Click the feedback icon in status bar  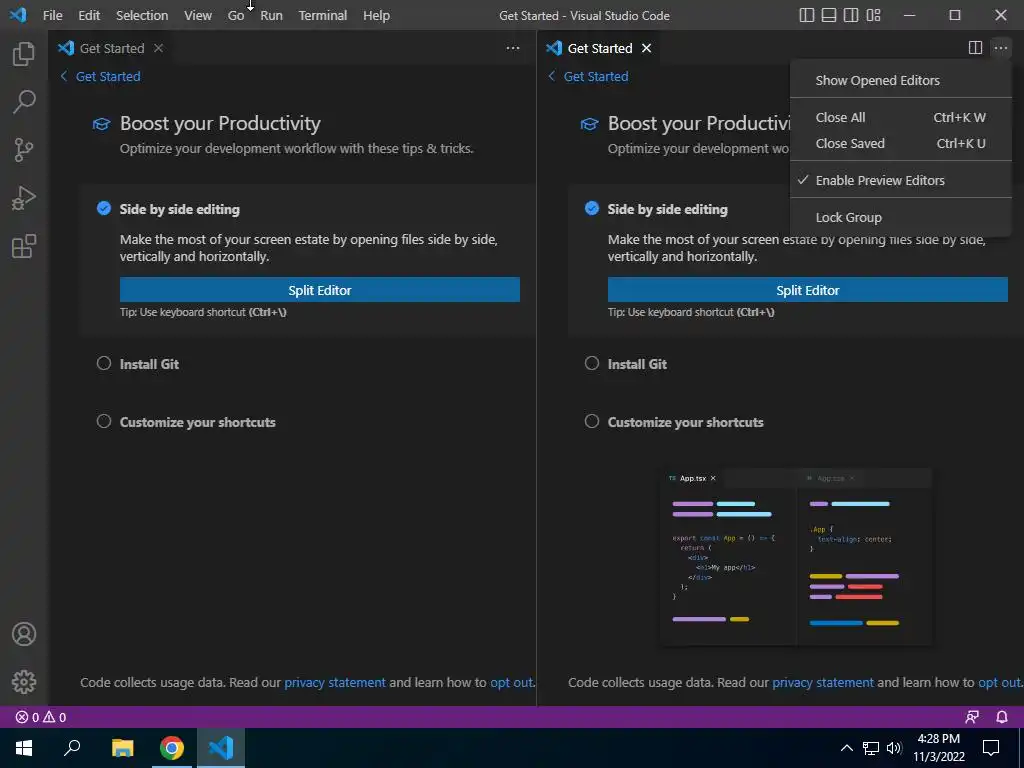click(972, 717)
